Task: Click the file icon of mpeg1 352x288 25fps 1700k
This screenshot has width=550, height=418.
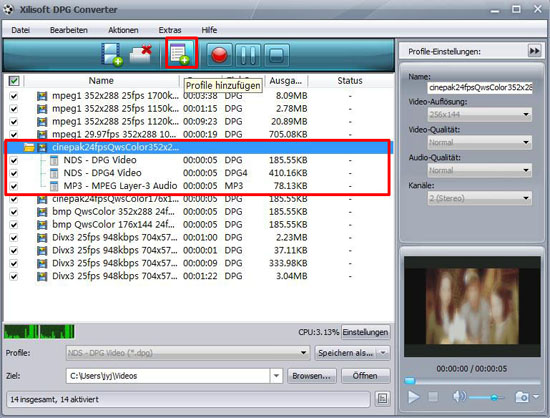Action: [x=42, y=96]
